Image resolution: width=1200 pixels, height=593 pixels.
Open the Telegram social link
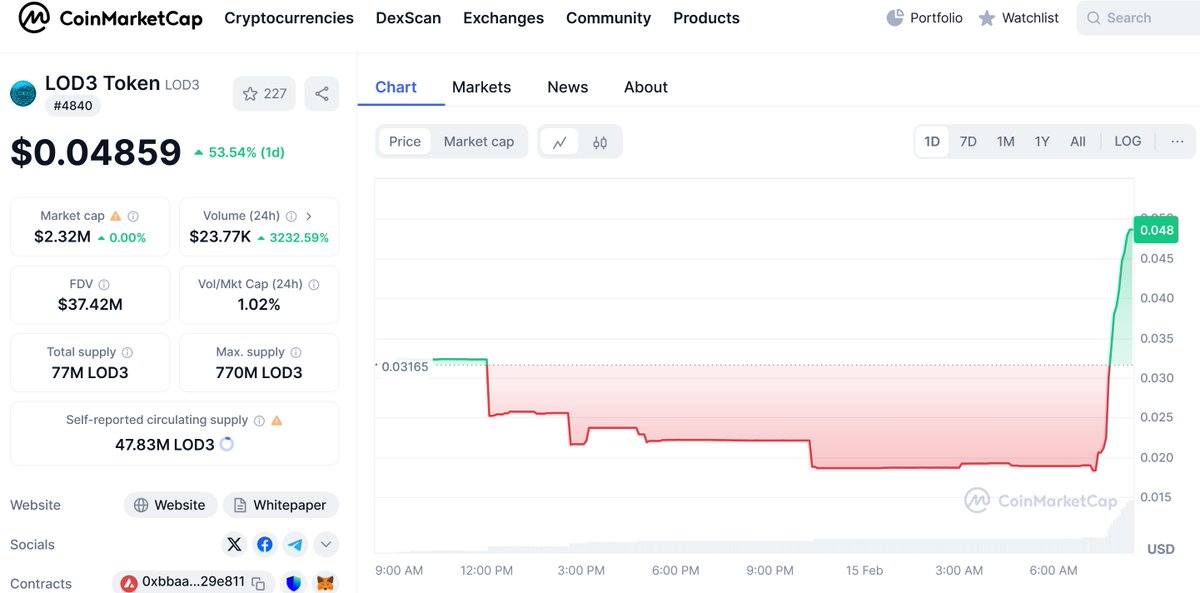(294, 545)
